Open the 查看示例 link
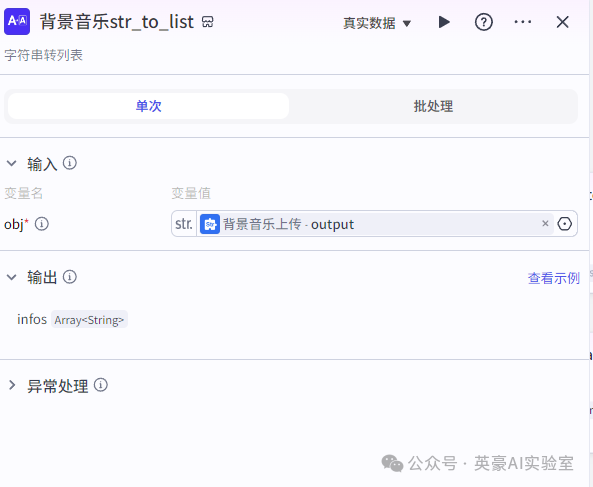This screenshot has width=593, height=487. pos(554,278)
